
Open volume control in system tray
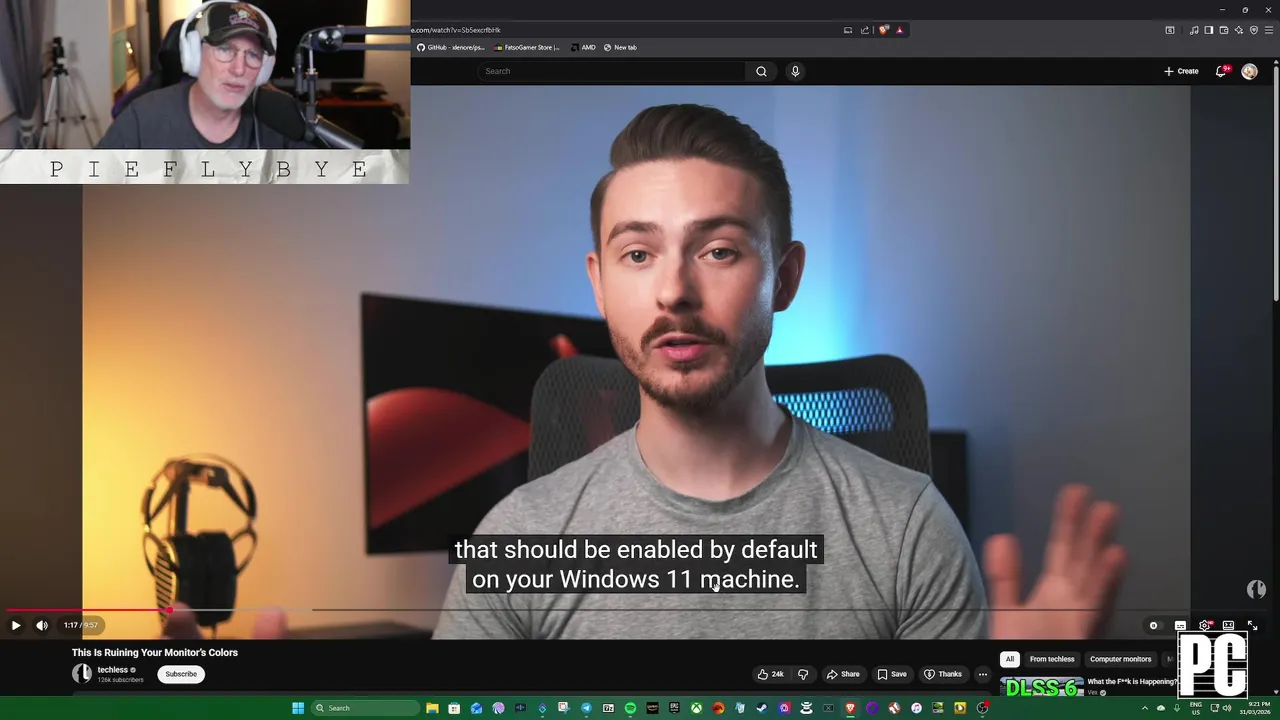tap(1227, 708)
